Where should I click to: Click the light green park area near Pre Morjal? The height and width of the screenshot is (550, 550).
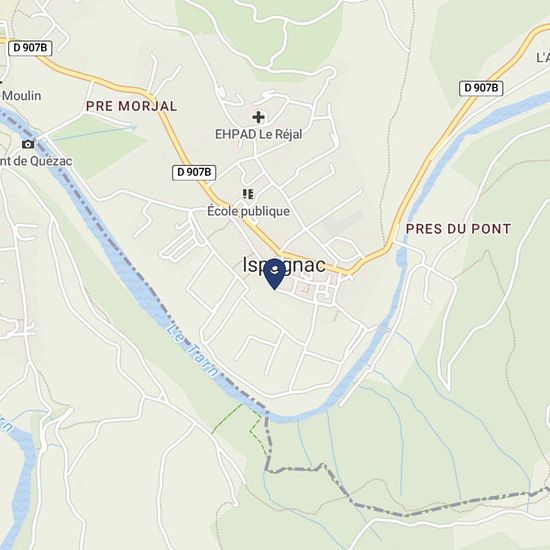click(98, 147)
